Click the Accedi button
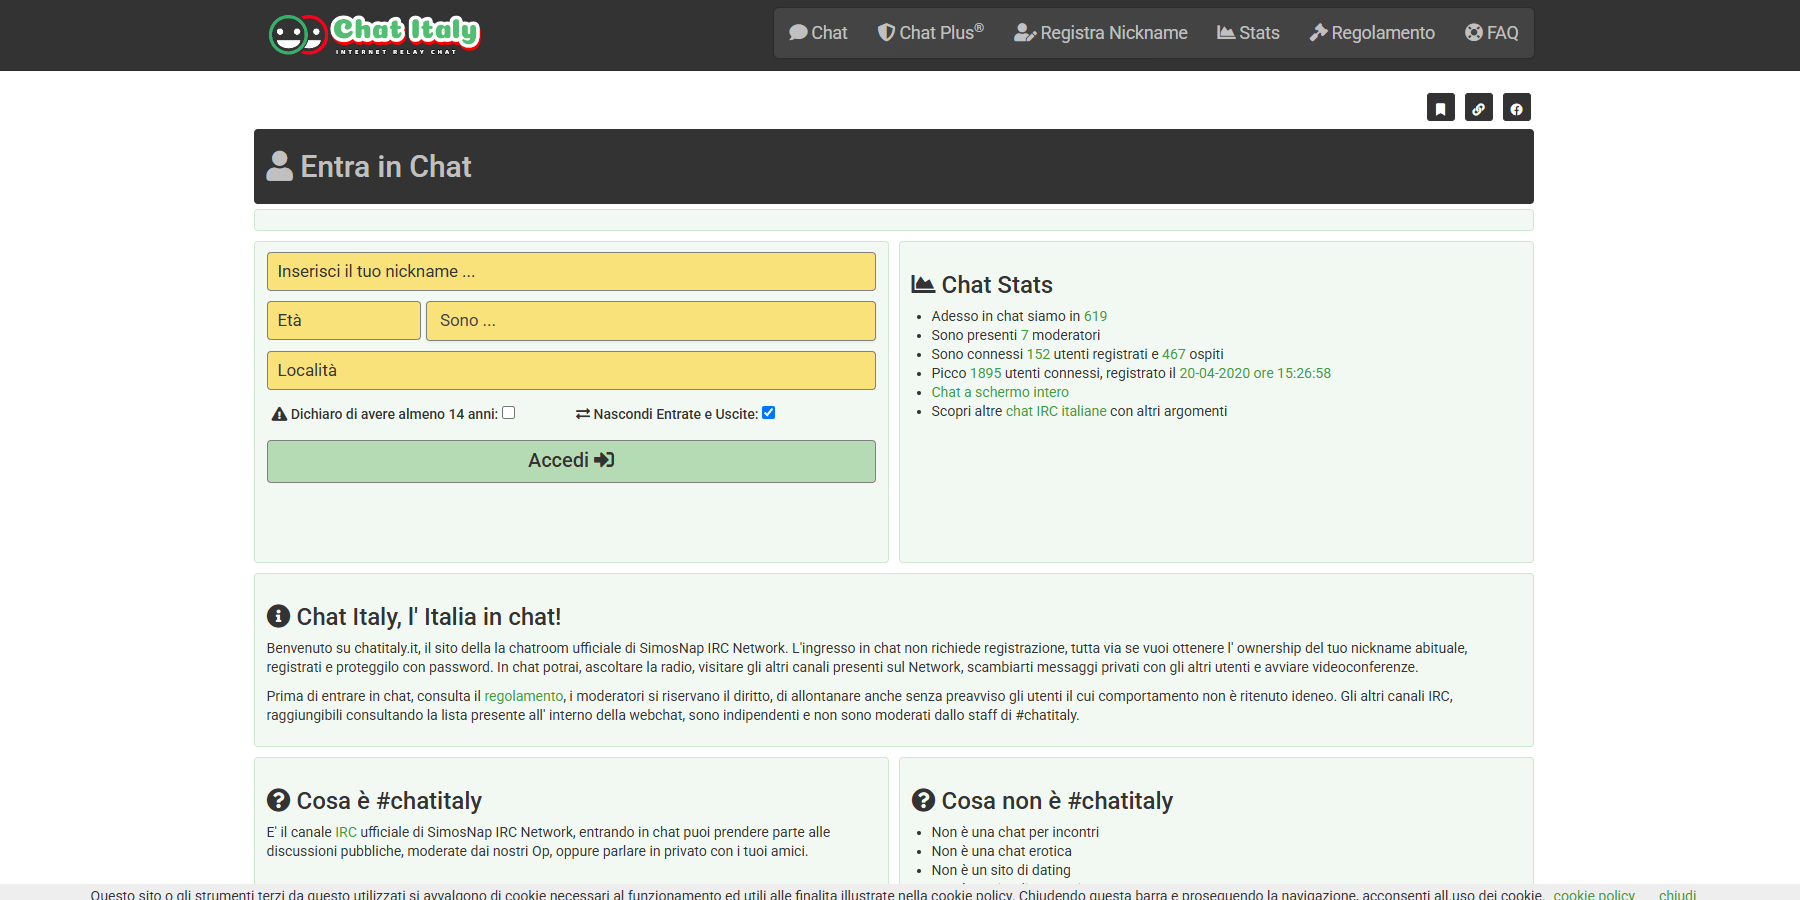 [x=571, y=461]
